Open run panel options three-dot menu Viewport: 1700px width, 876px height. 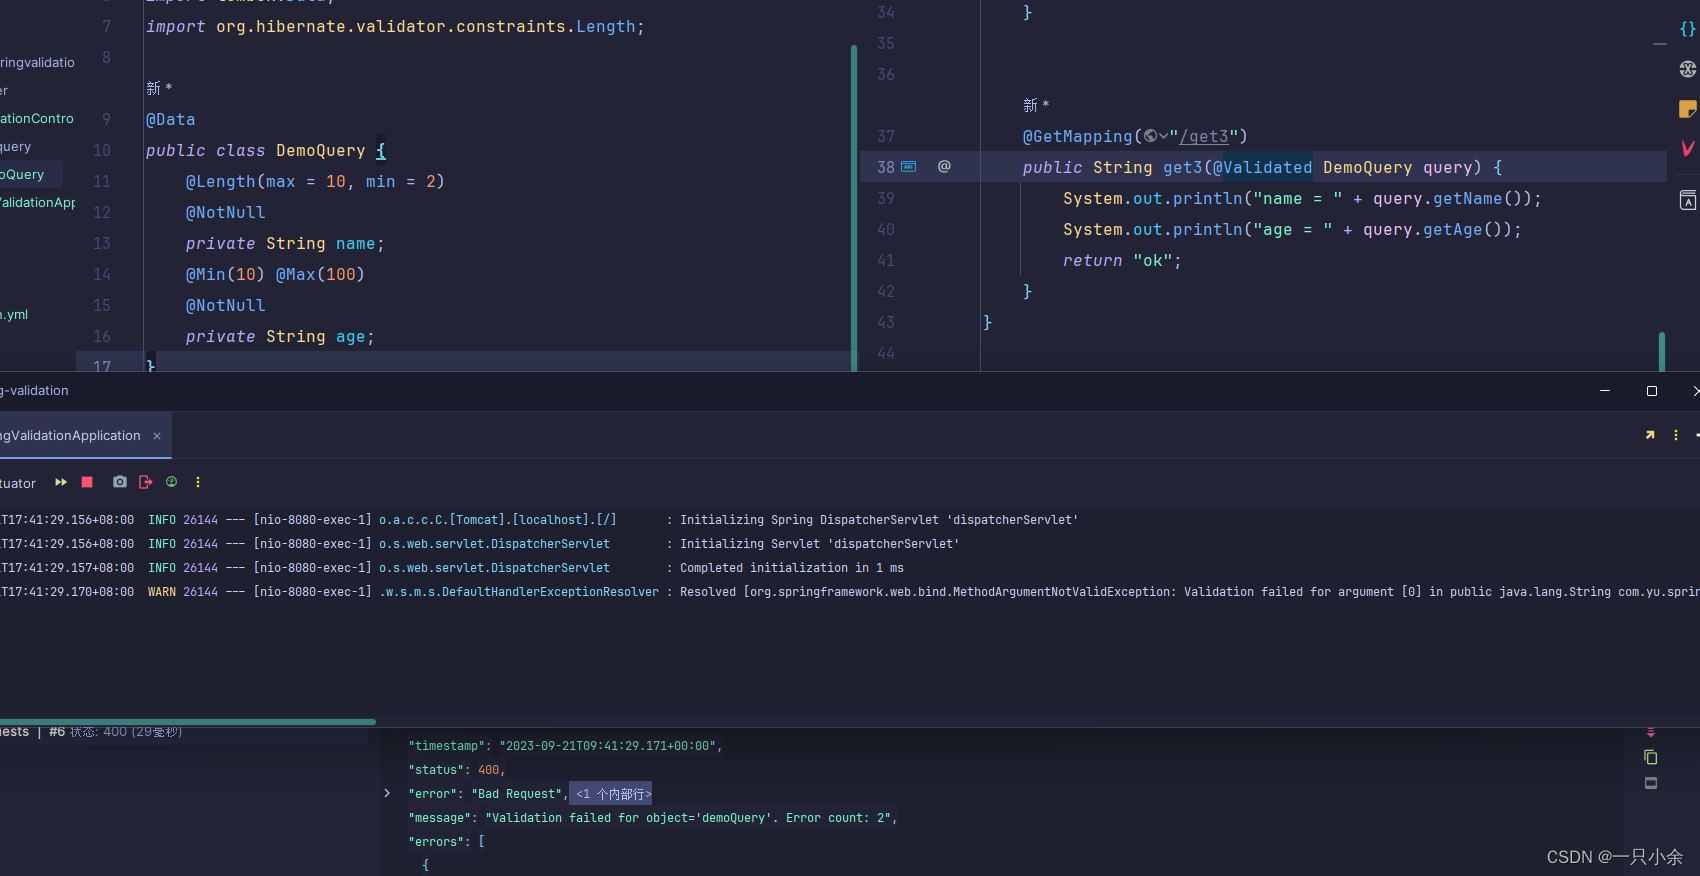pos(1676,435)
